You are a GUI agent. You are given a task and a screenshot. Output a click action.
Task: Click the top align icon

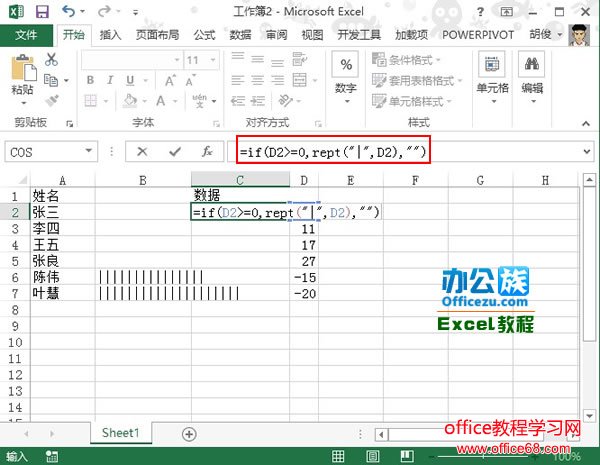[x=238, y=57]
